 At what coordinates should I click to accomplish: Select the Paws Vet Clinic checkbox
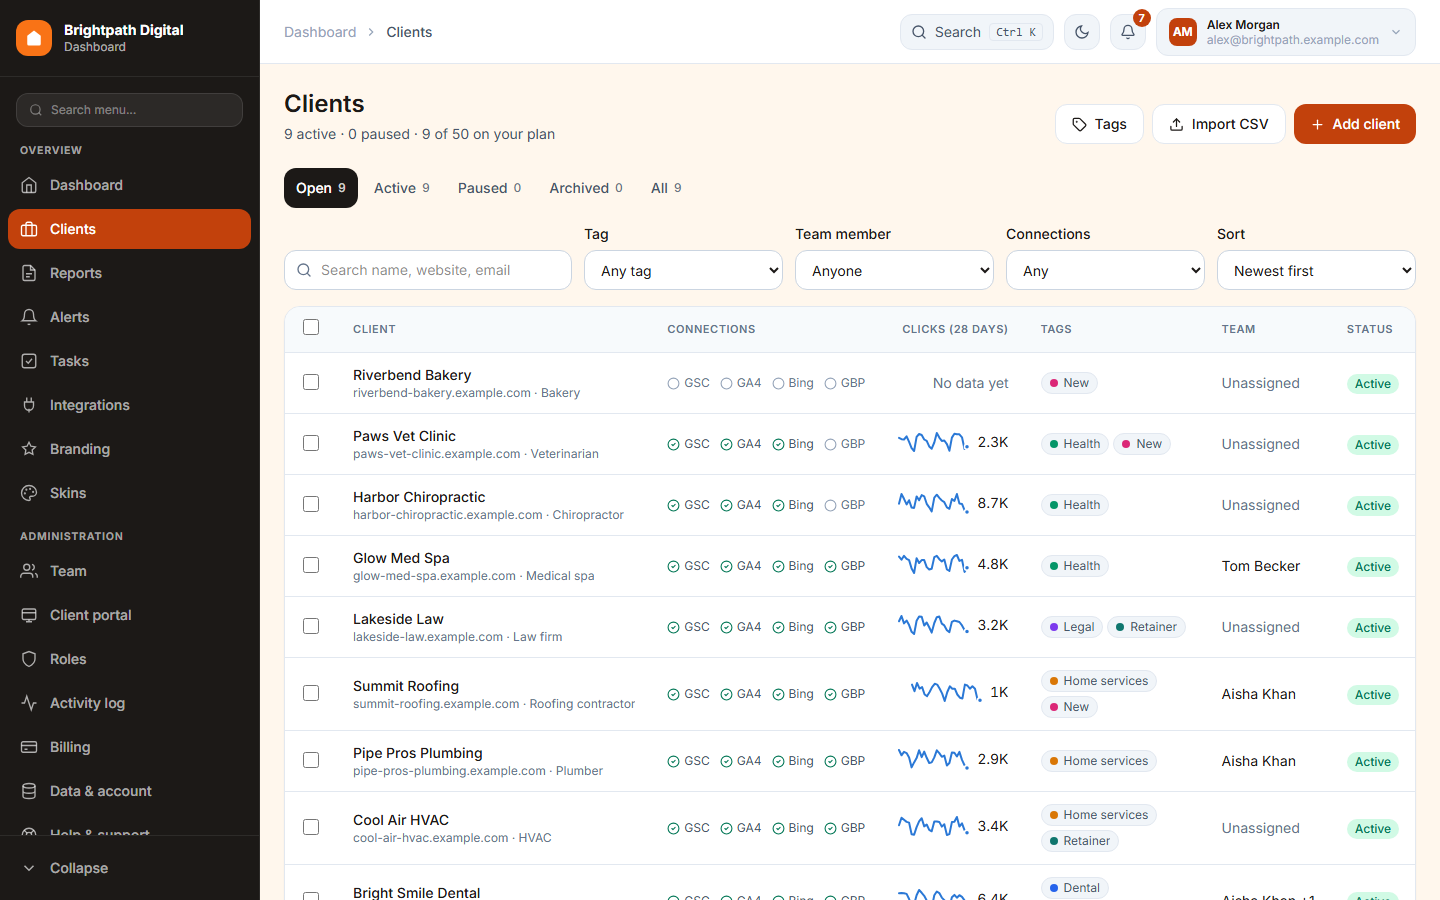[311, 443]
